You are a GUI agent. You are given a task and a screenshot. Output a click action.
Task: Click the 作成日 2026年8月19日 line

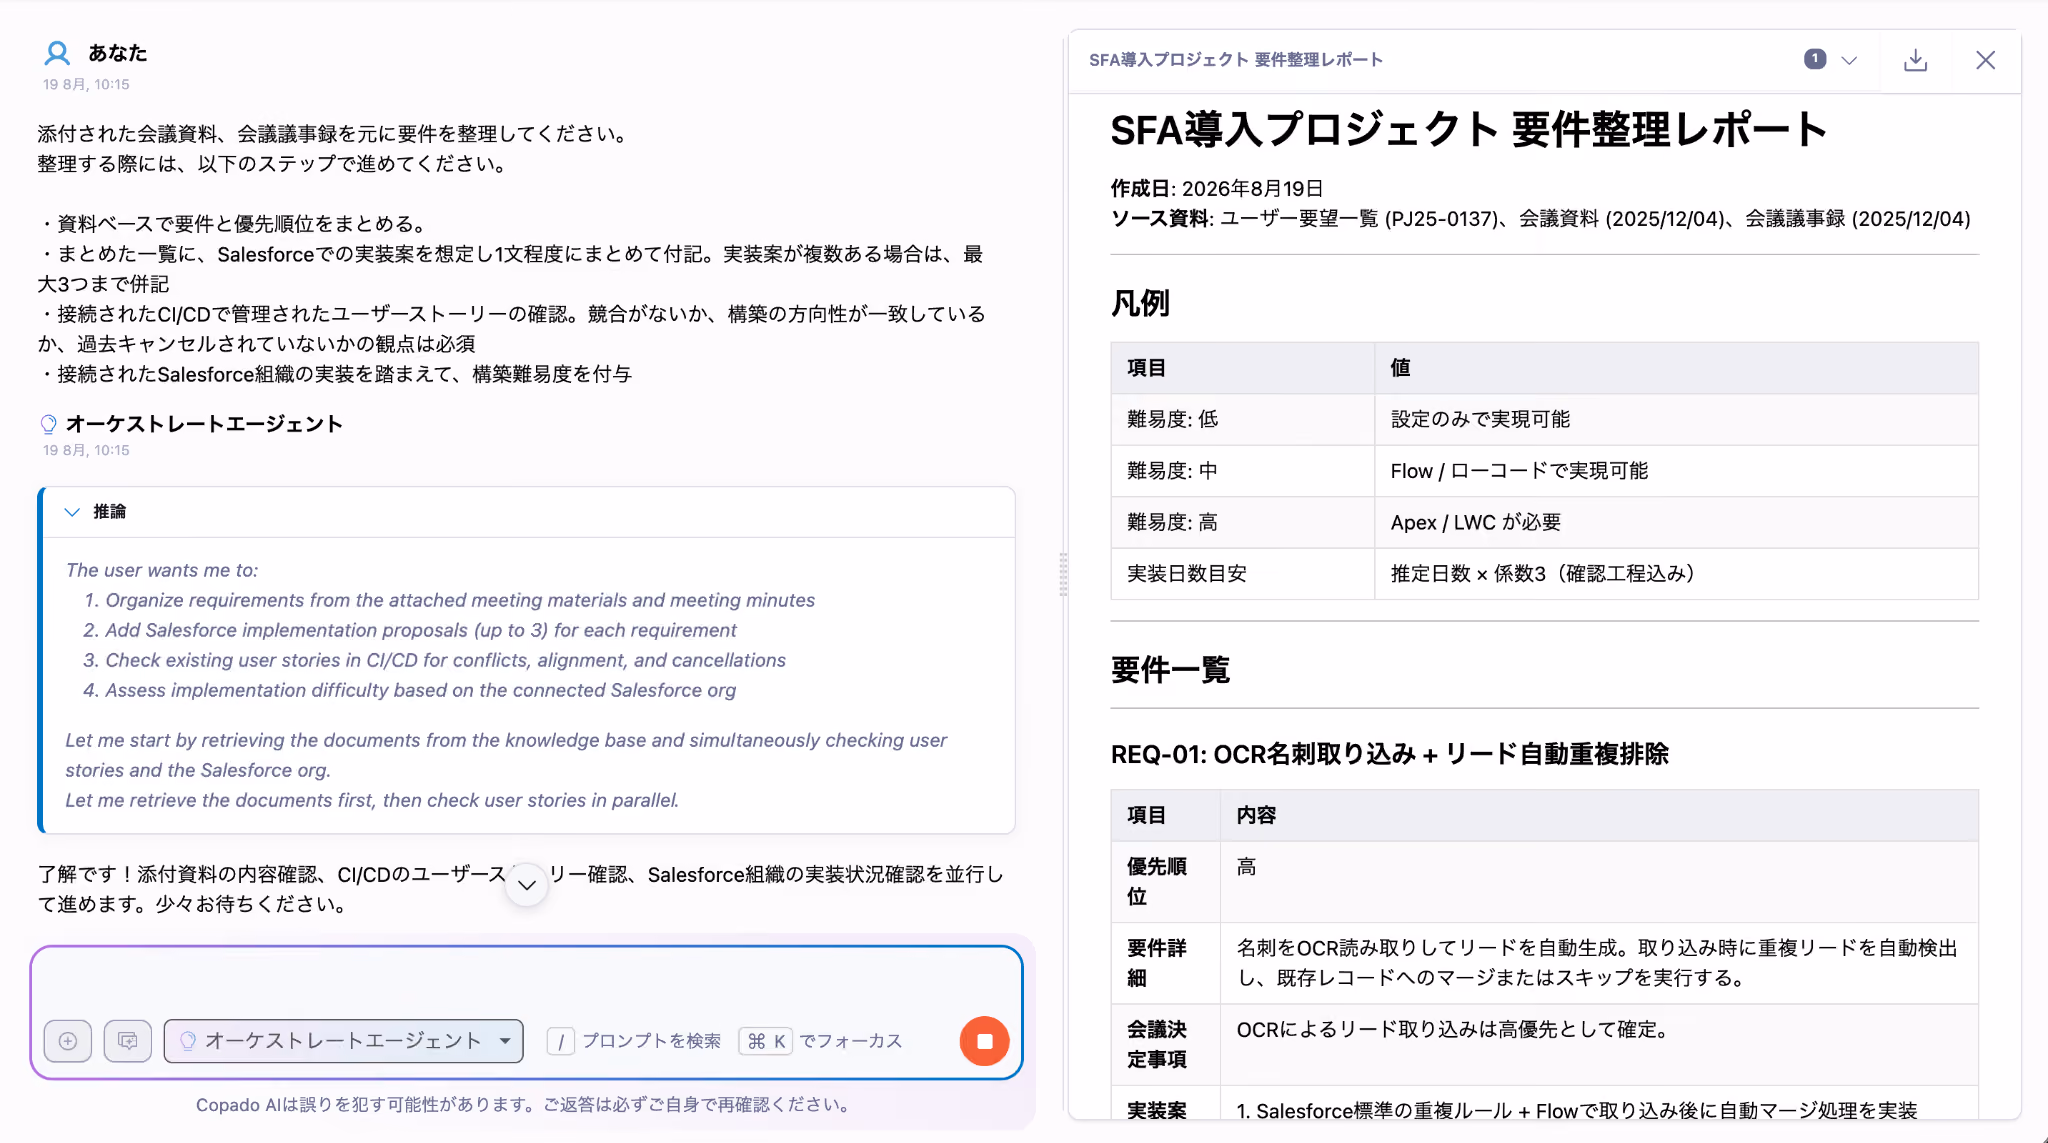[1217, 189]
